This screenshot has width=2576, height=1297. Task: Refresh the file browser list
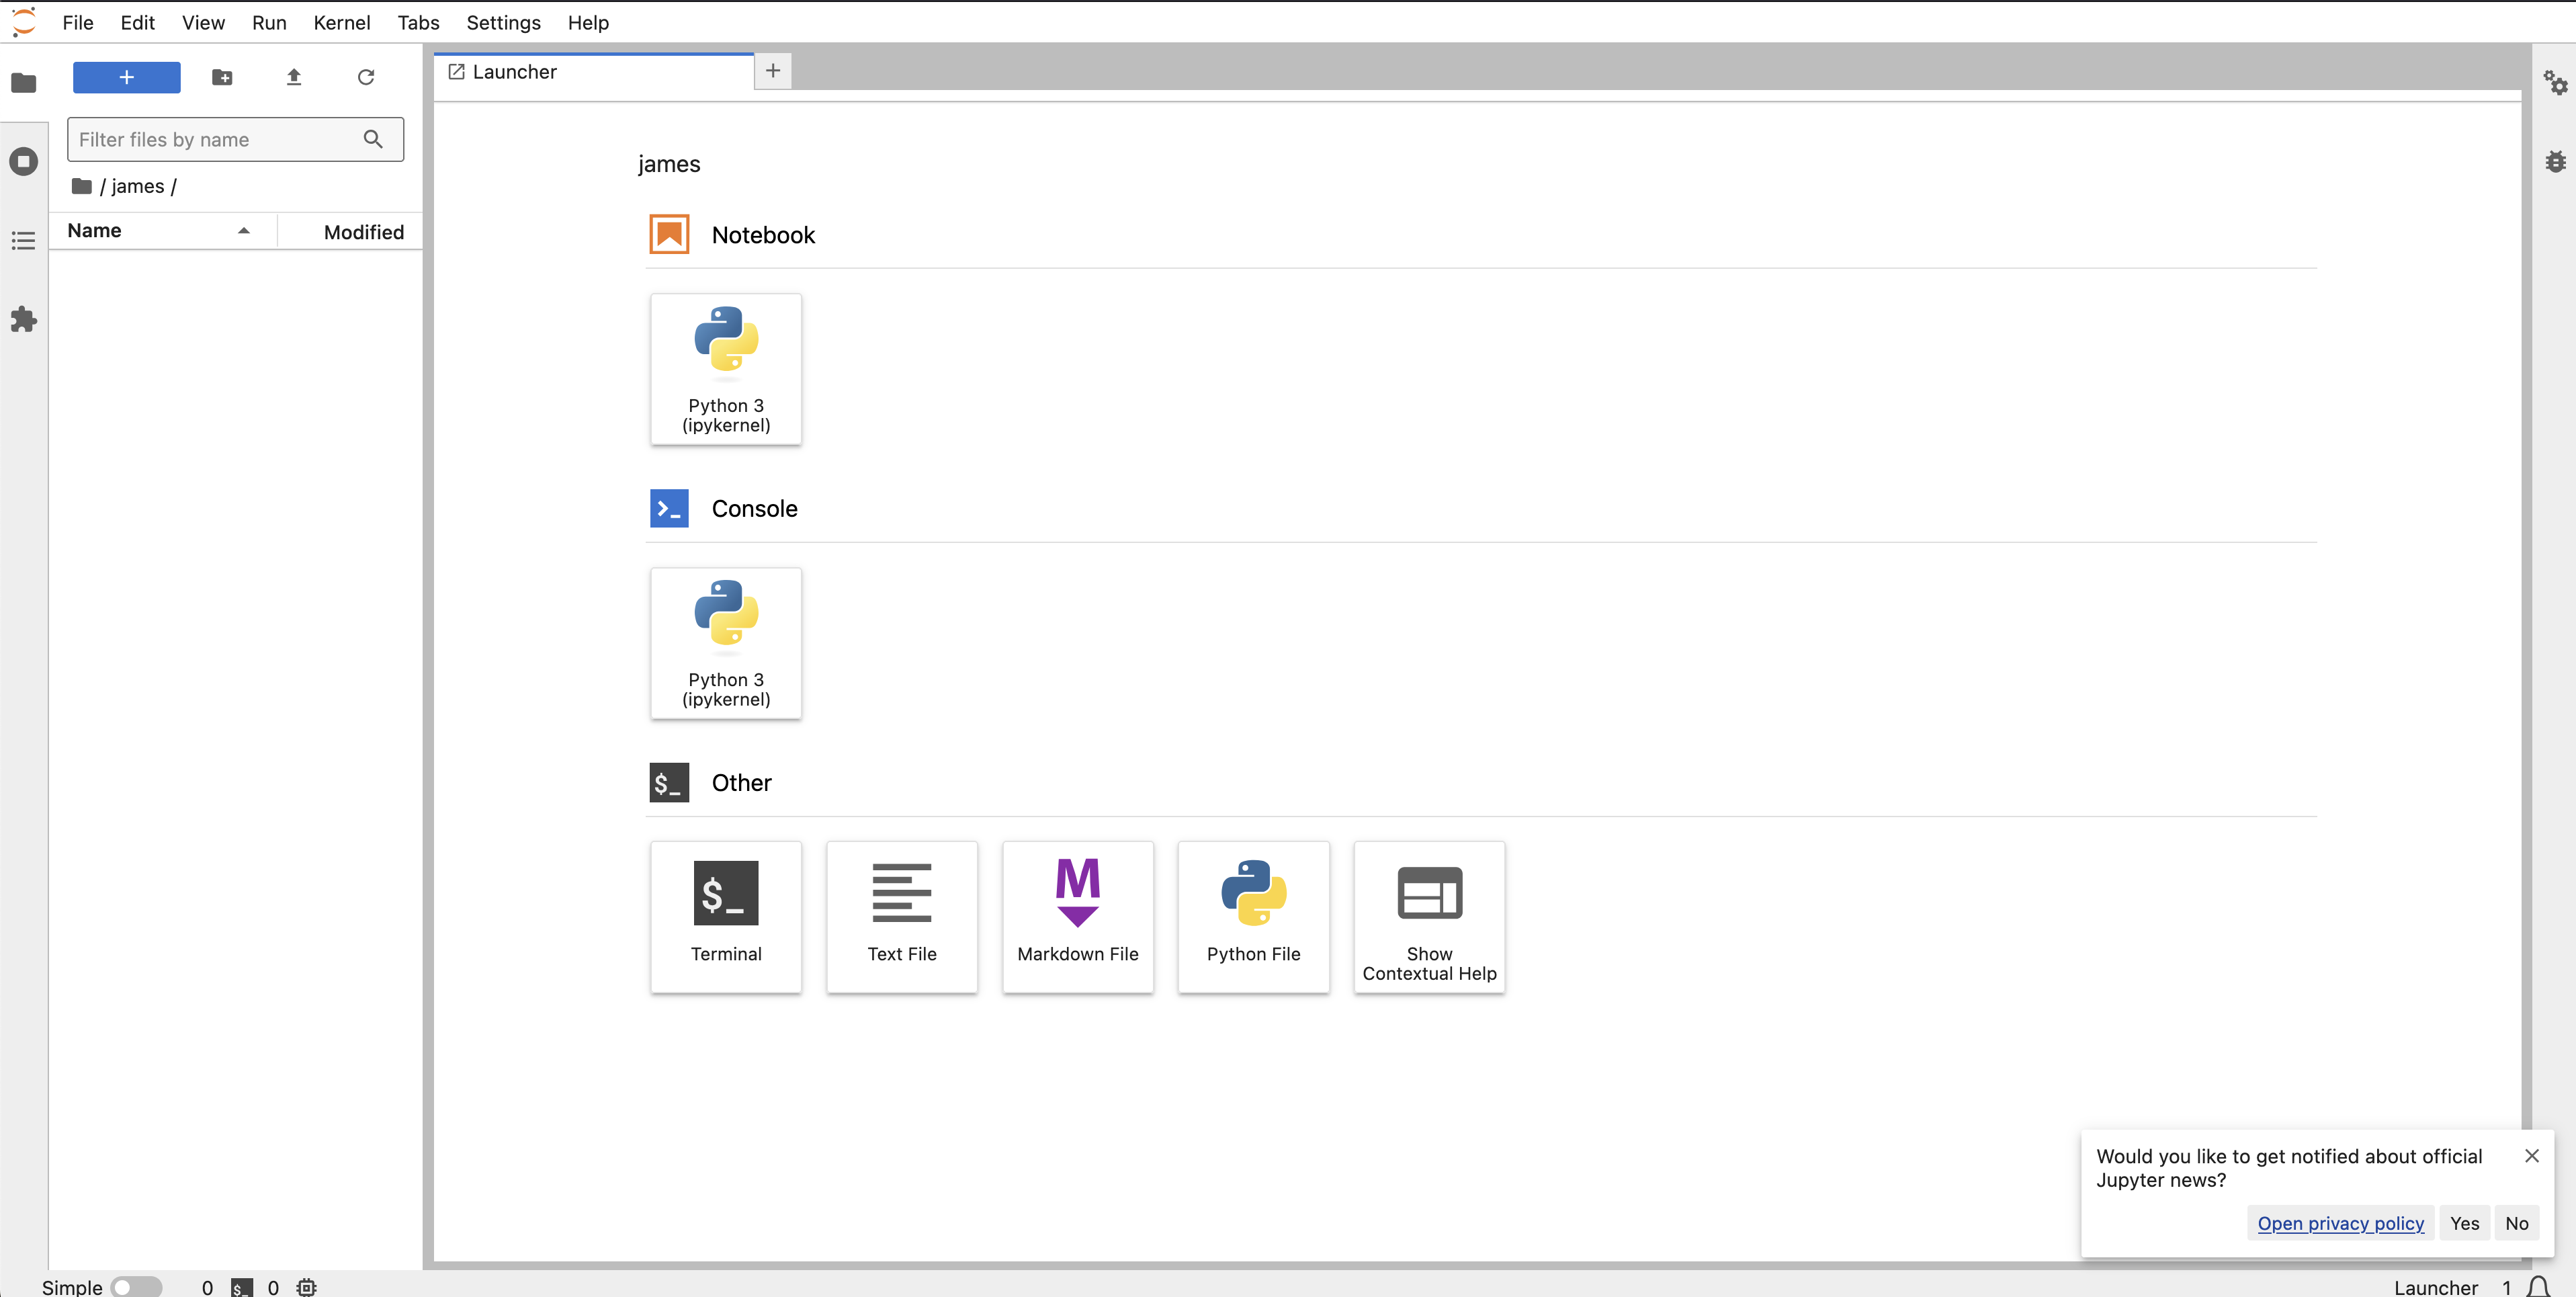366,77
